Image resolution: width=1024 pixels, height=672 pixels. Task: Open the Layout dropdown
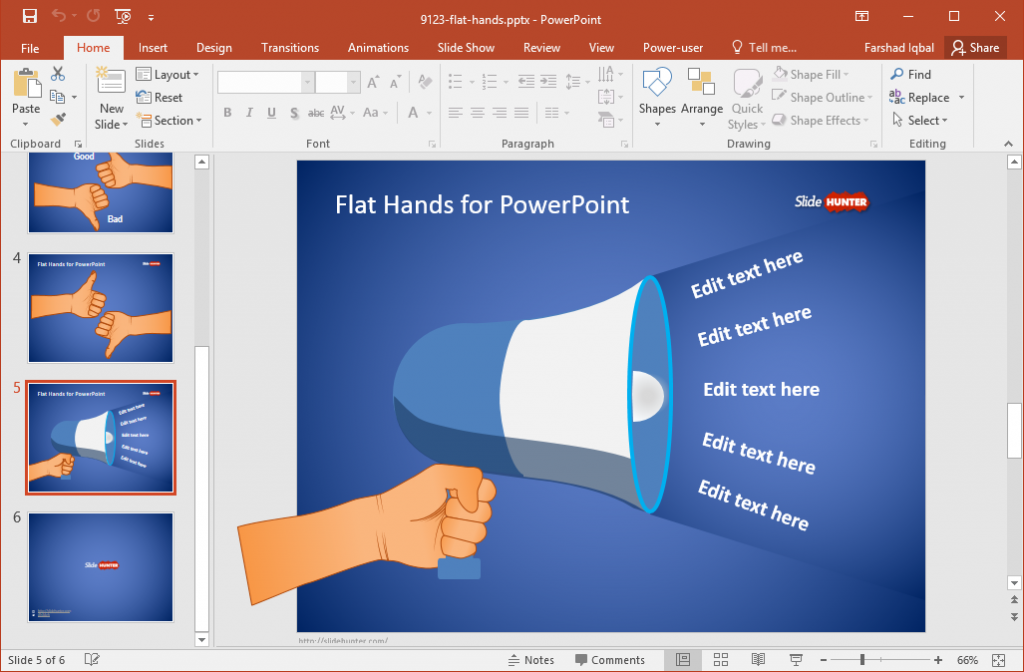click(169, 74)
